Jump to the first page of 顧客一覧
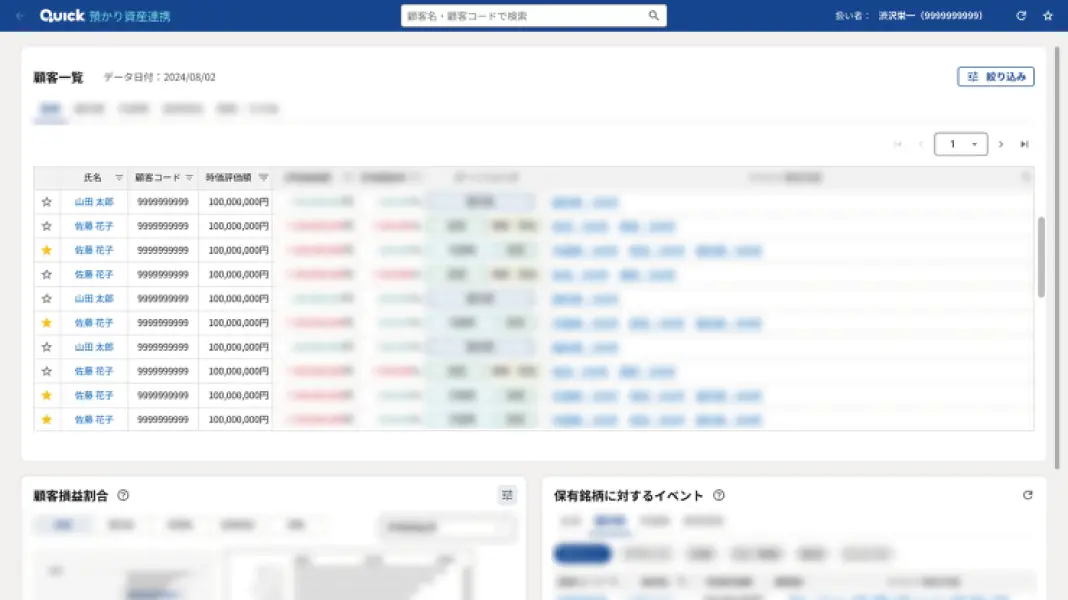 pyautogui.click(x=898, y=144)
